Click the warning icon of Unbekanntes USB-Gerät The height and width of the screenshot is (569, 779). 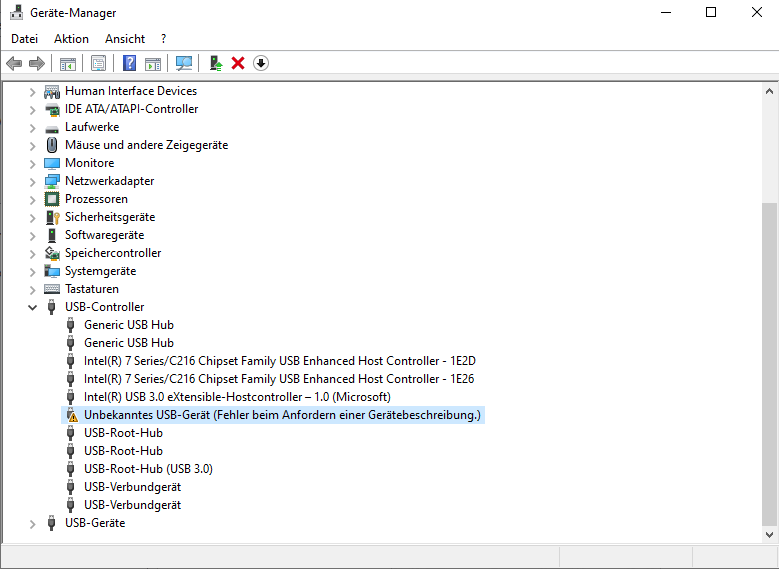(72, 415)
